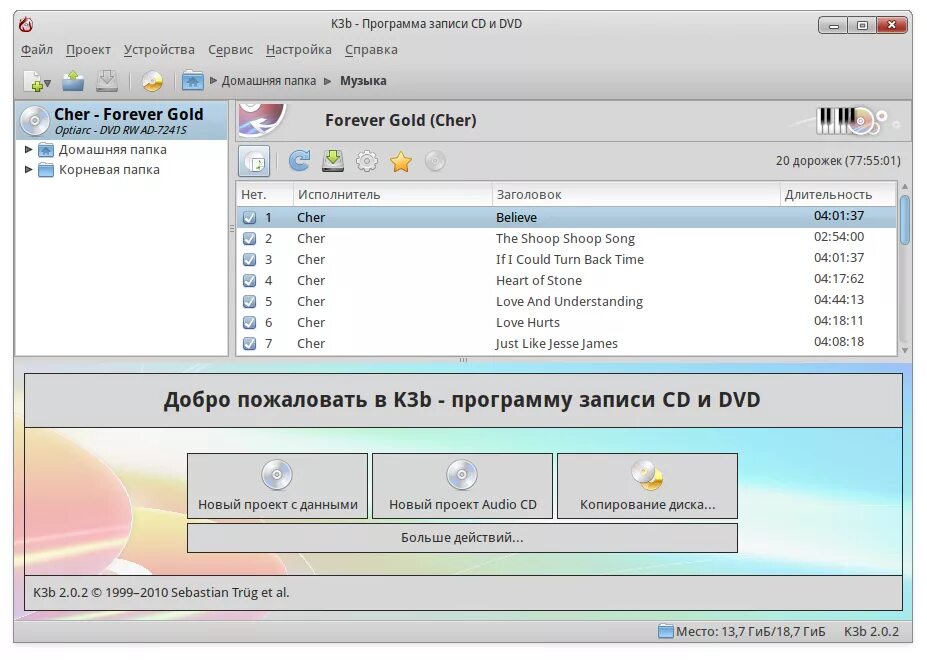
Task: Open the Настройка menu
Action: [x=299, y=50]
